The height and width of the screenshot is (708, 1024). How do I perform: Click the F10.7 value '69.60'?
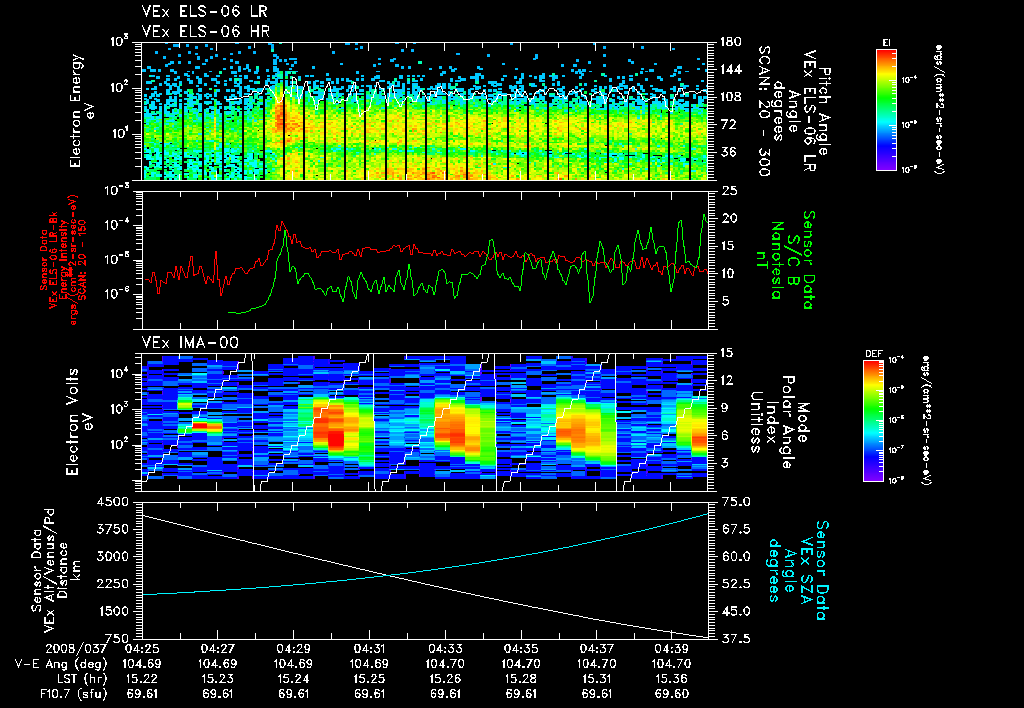[672, 694]
